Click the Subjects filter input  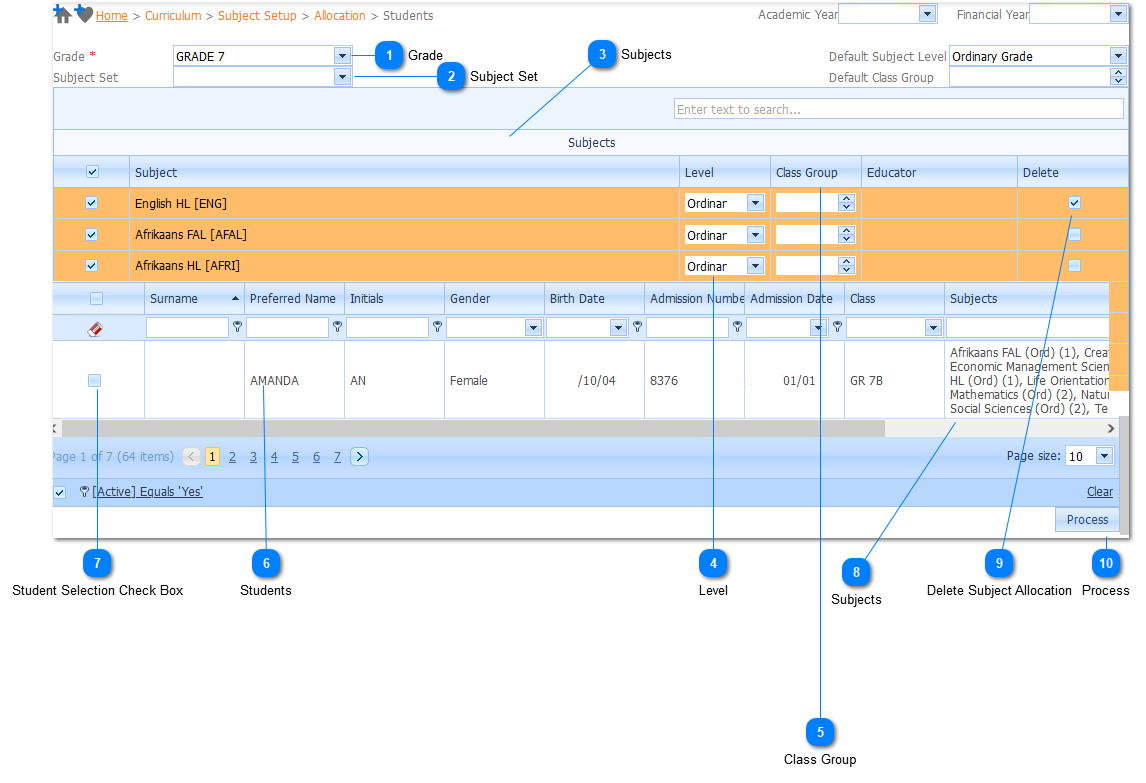click(1028, 328)
